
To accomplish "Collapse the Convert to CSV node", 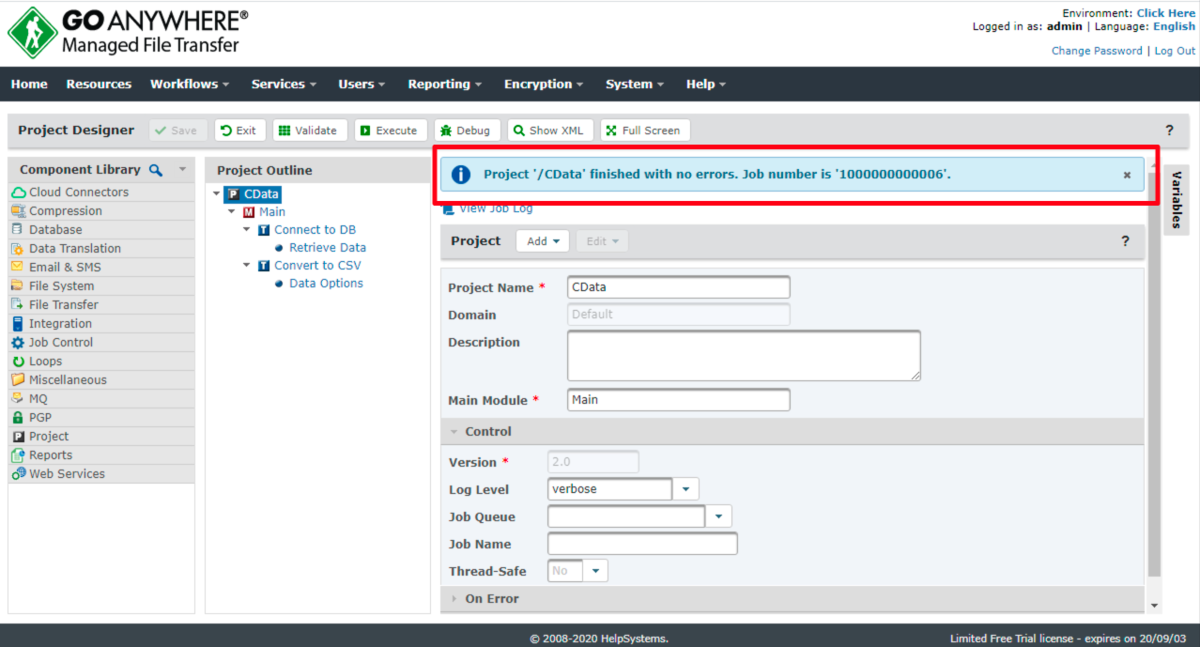I will click(x=247, y=266).
